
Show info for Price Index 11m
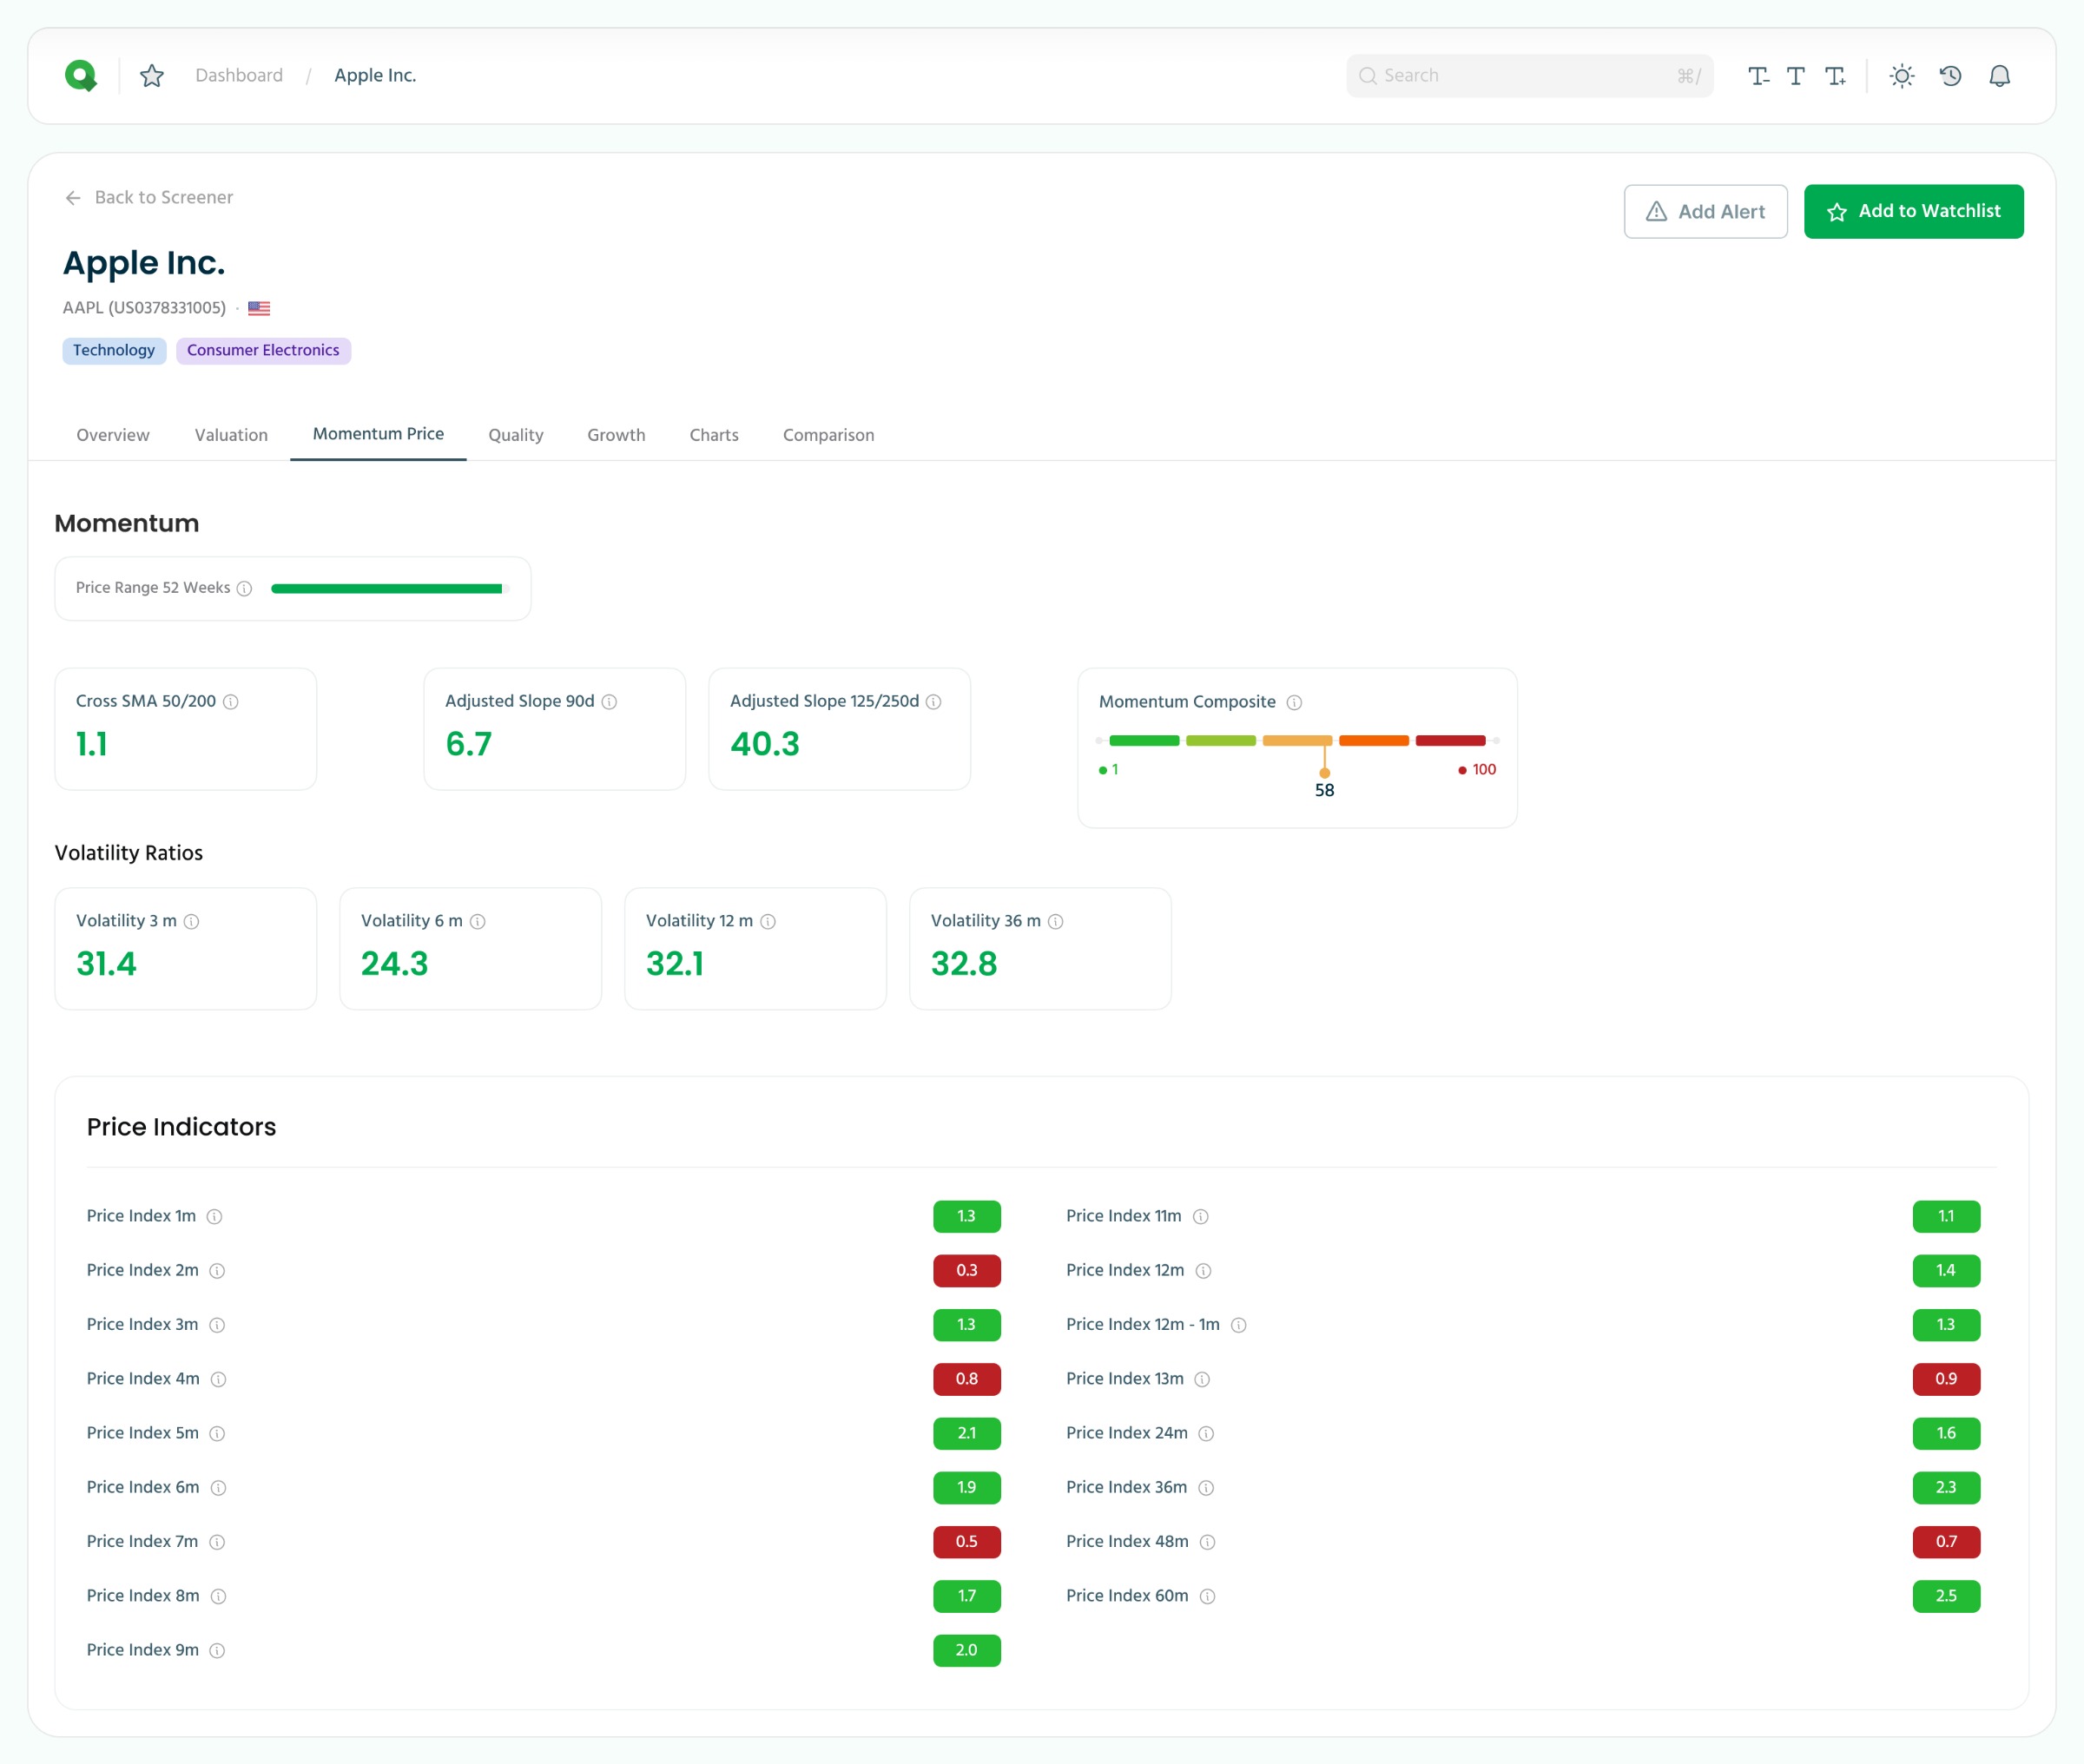tap(1201, 1217)
